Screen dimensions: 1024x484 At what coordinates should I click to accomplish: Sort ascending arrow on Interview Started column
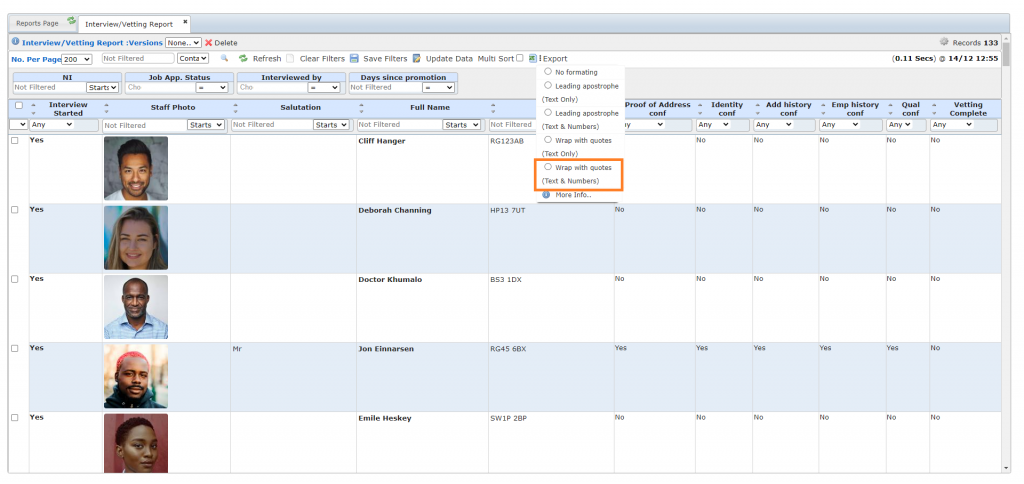coord(33,105)
